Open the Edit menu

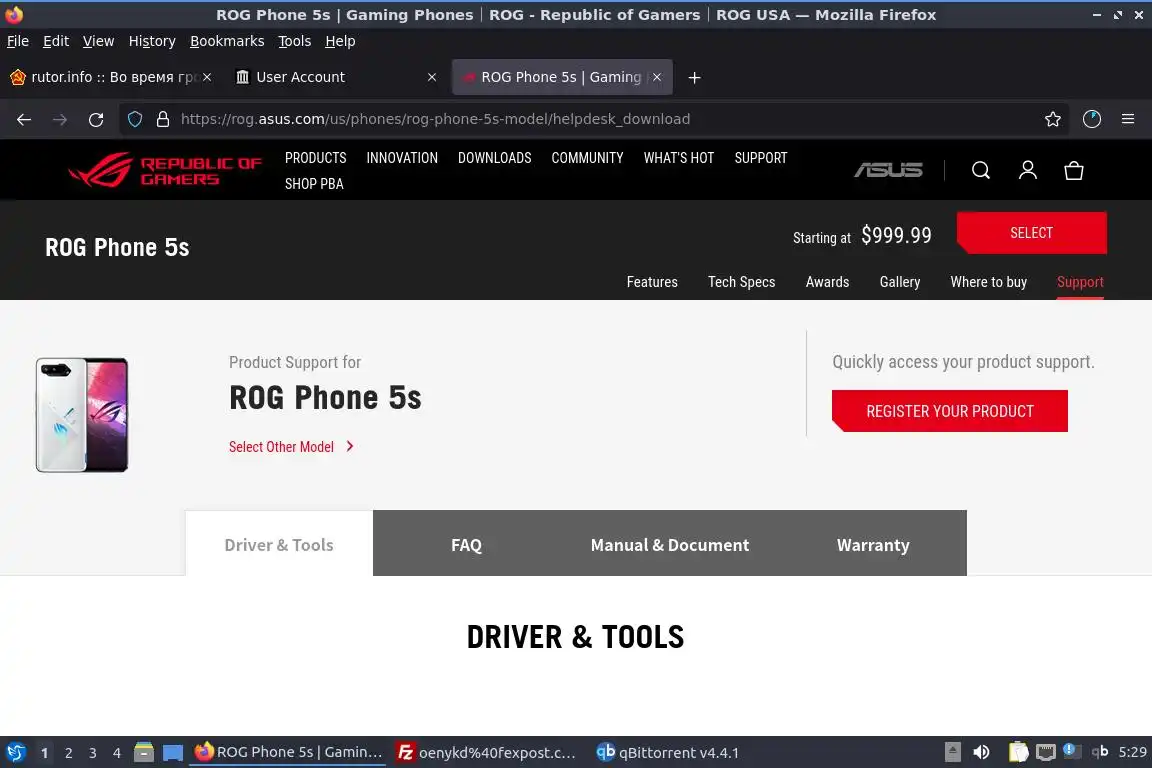[56, 41]
